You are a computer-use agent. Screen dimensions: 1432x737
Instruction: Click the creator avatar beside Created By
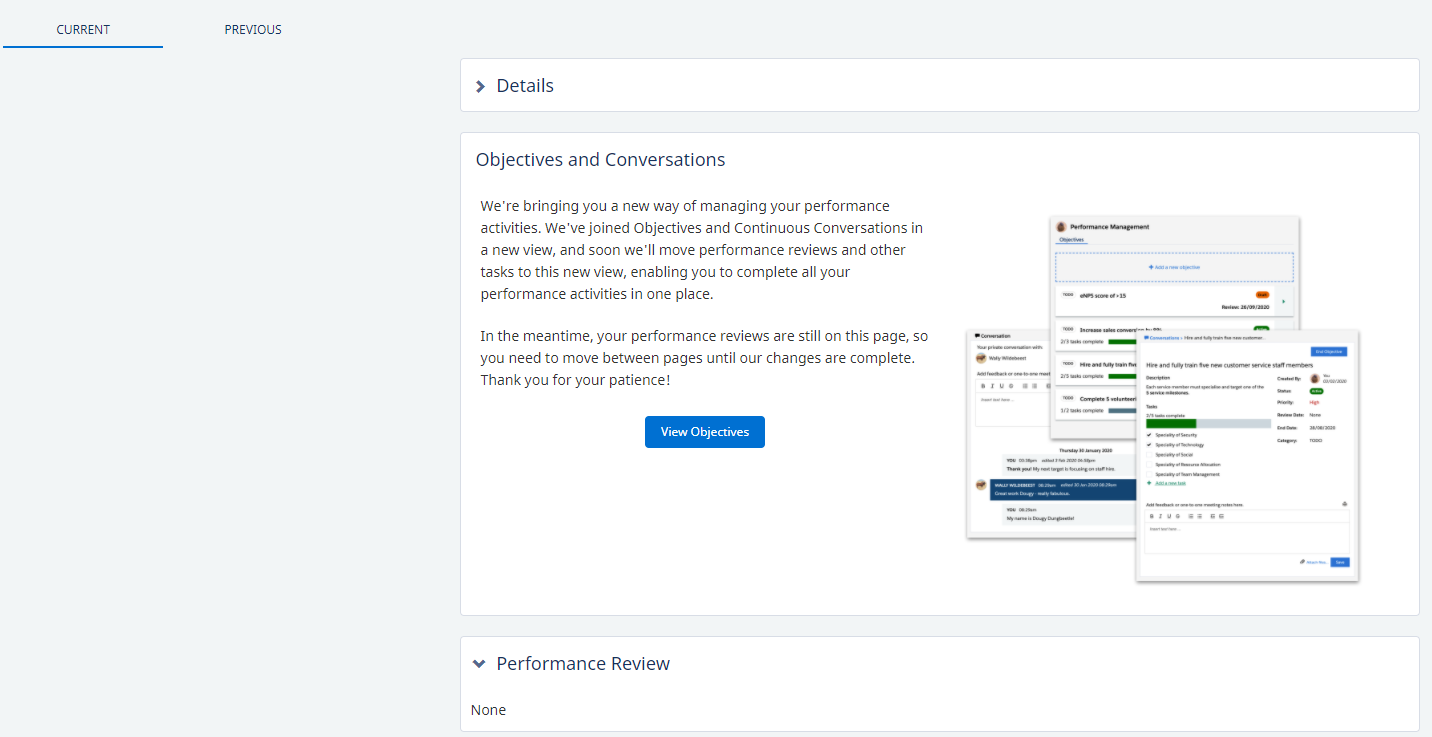click(x=1314, y=379)
